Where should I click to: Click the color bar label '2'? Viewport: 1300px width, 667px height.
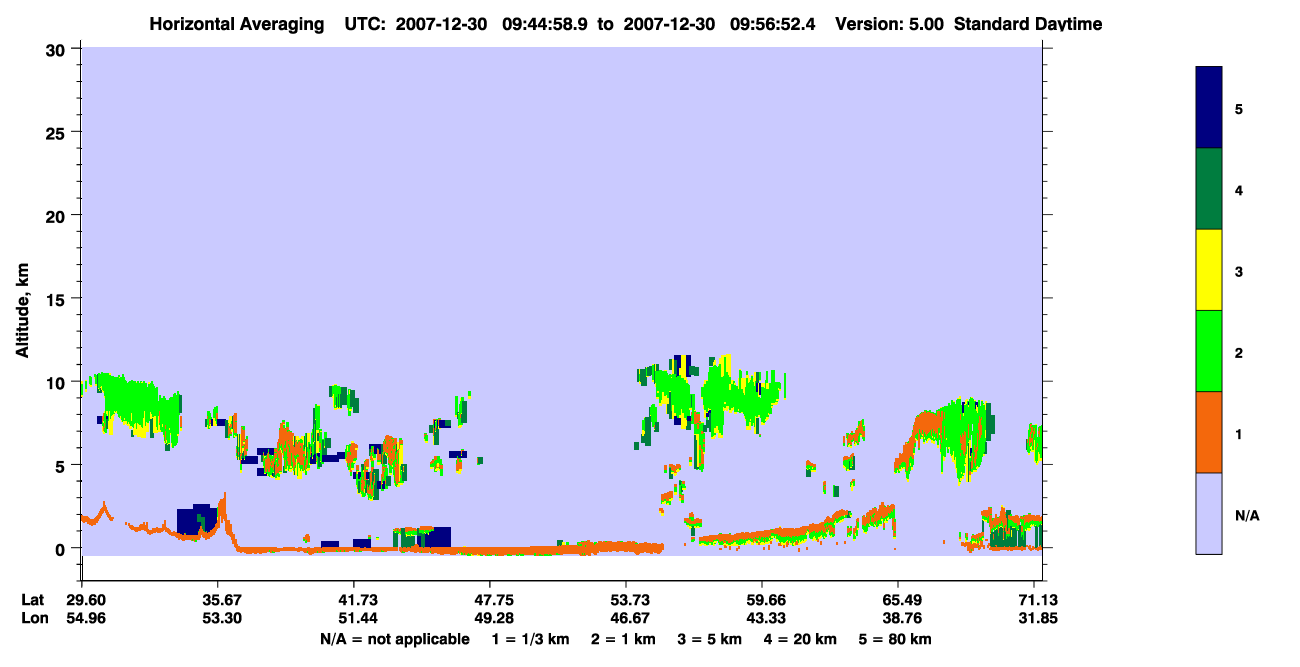[1239, 352]
